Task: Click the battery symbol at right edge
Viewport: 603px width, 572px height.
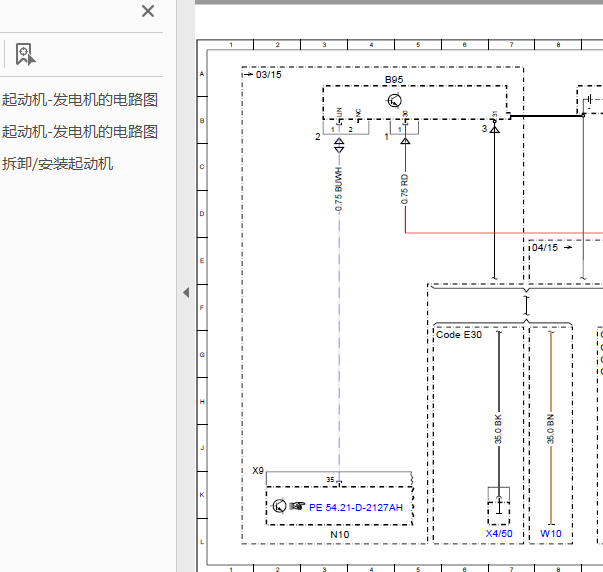Action: [589, 100]
